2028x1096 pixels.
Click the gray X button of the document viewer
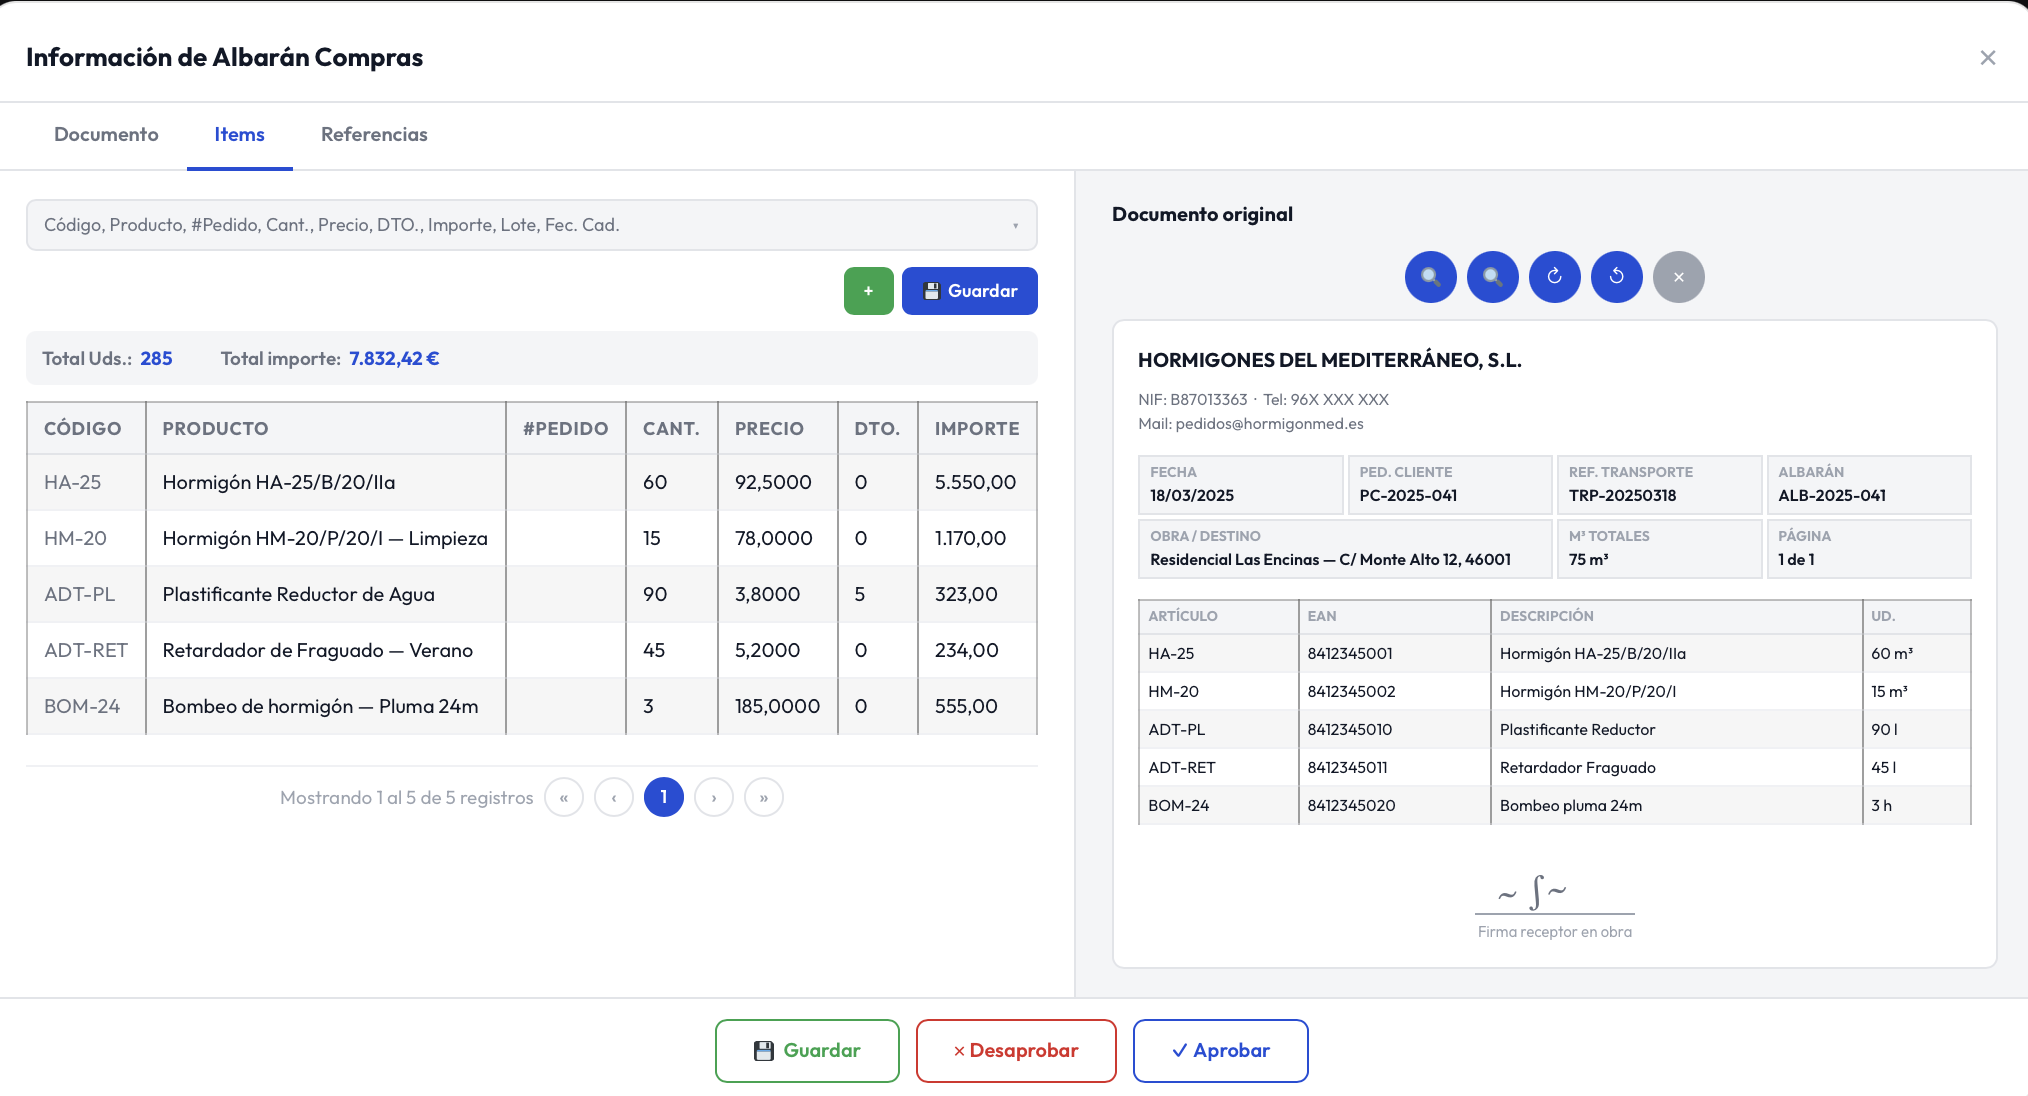1678,277
